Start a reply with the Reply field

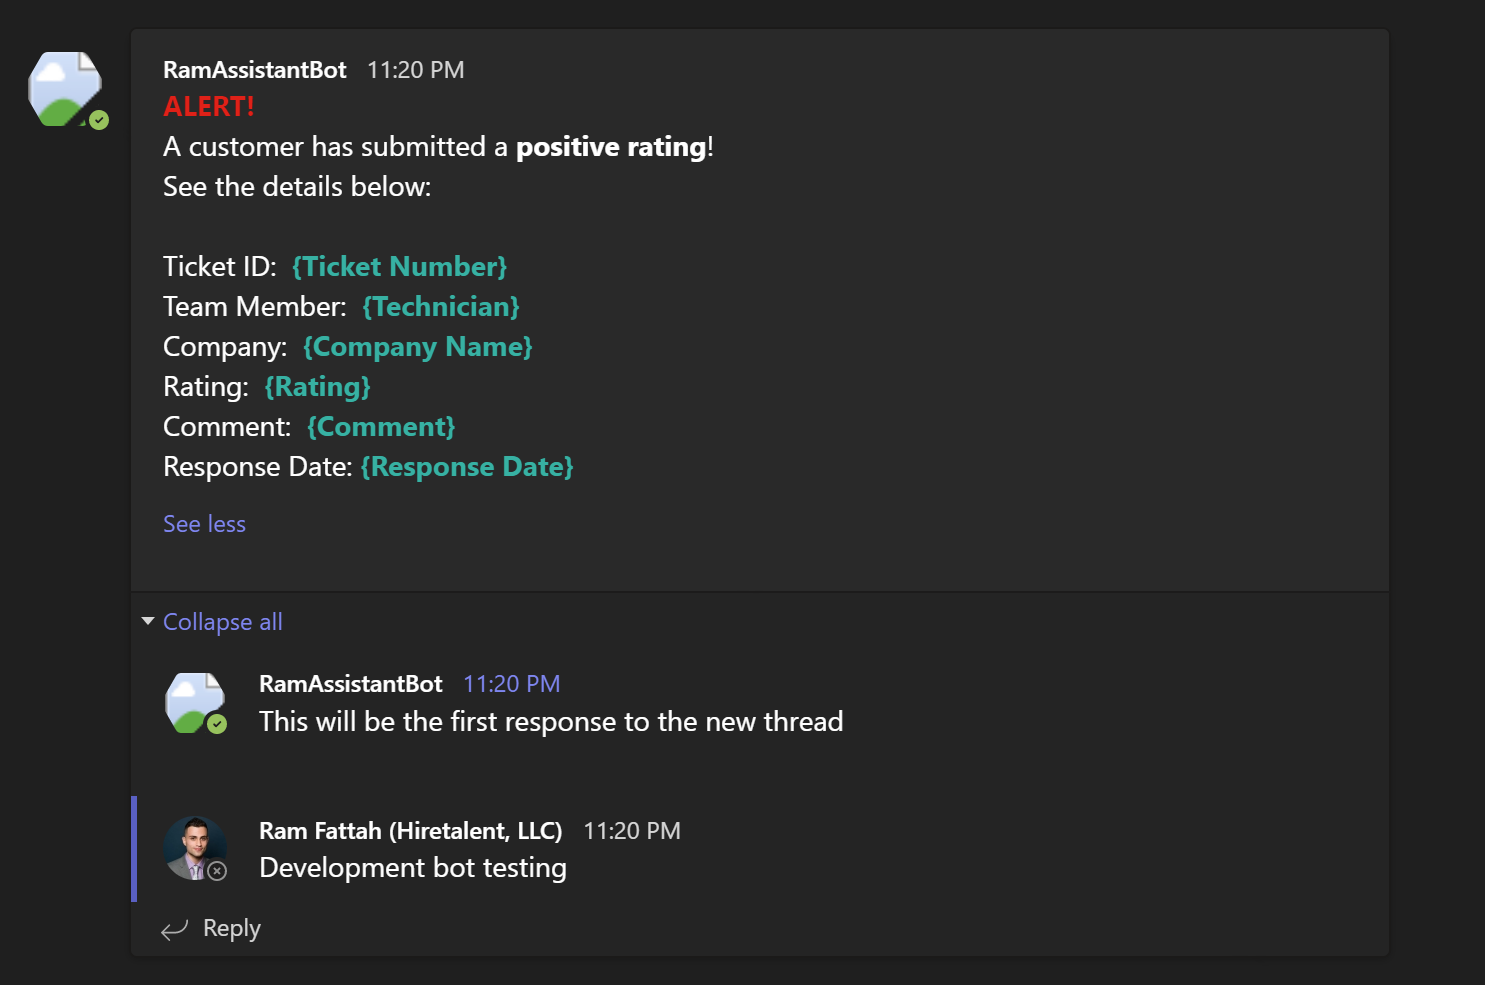(230, 929)
